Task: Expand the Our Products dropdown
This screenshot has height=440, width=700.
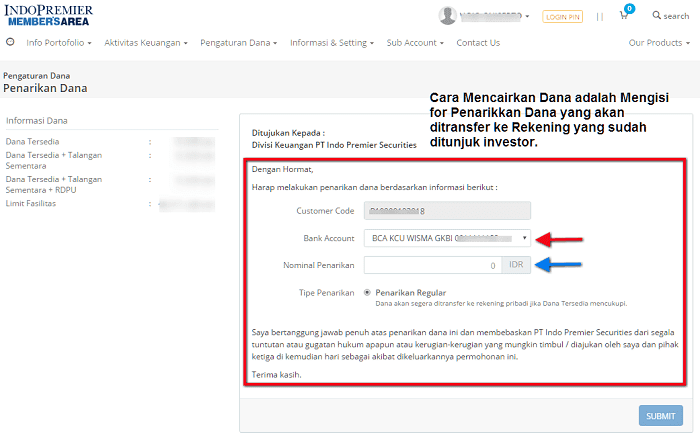Action: pos(659,43)
